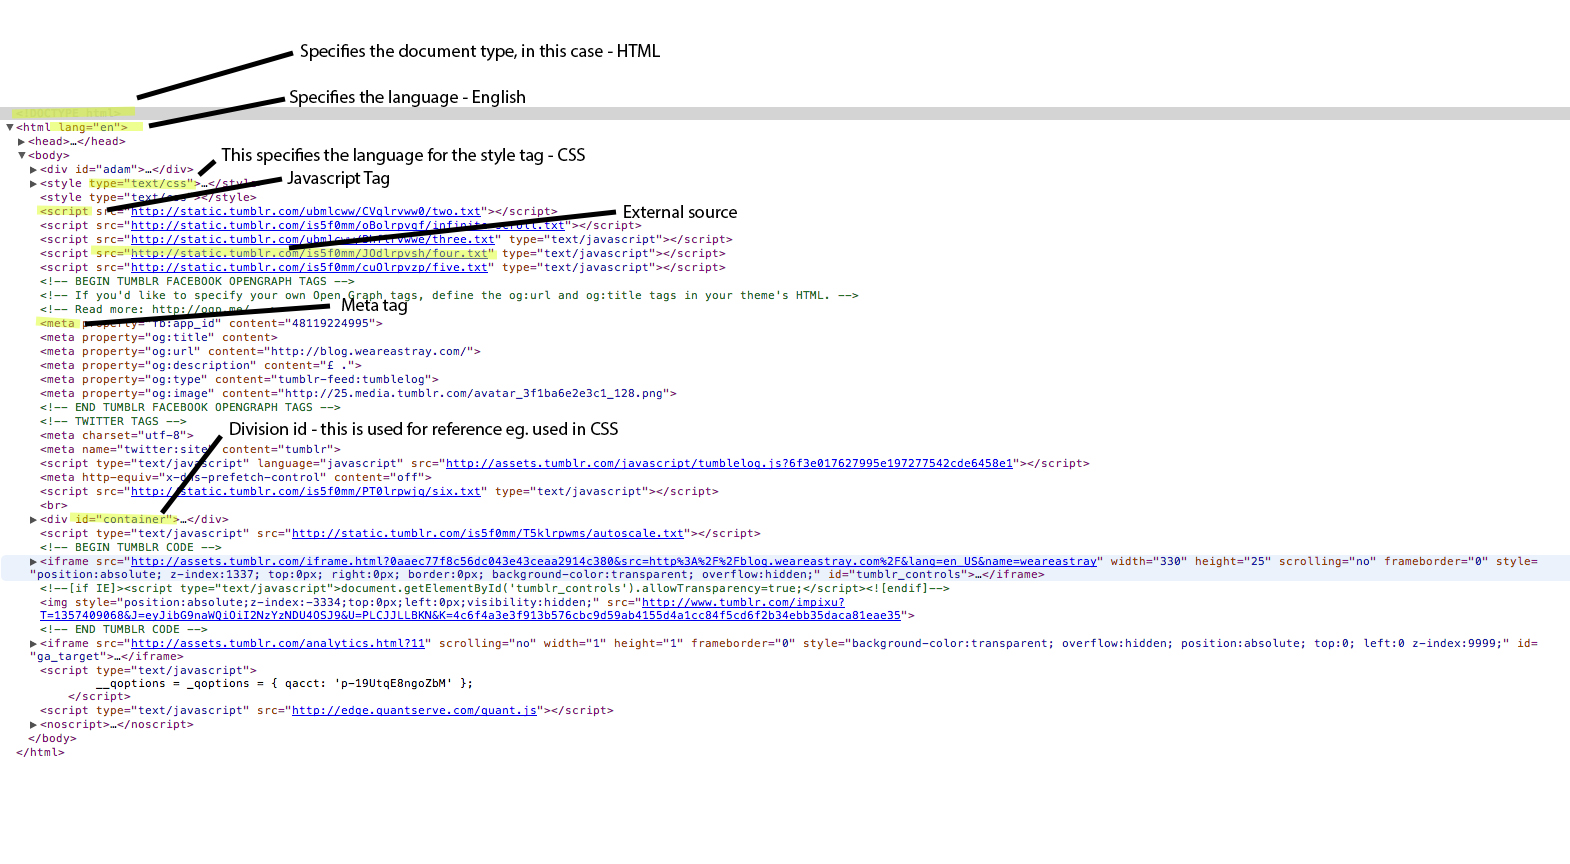
Task: Open the tumblelog.js script link
Action: (x=729, y=463)
